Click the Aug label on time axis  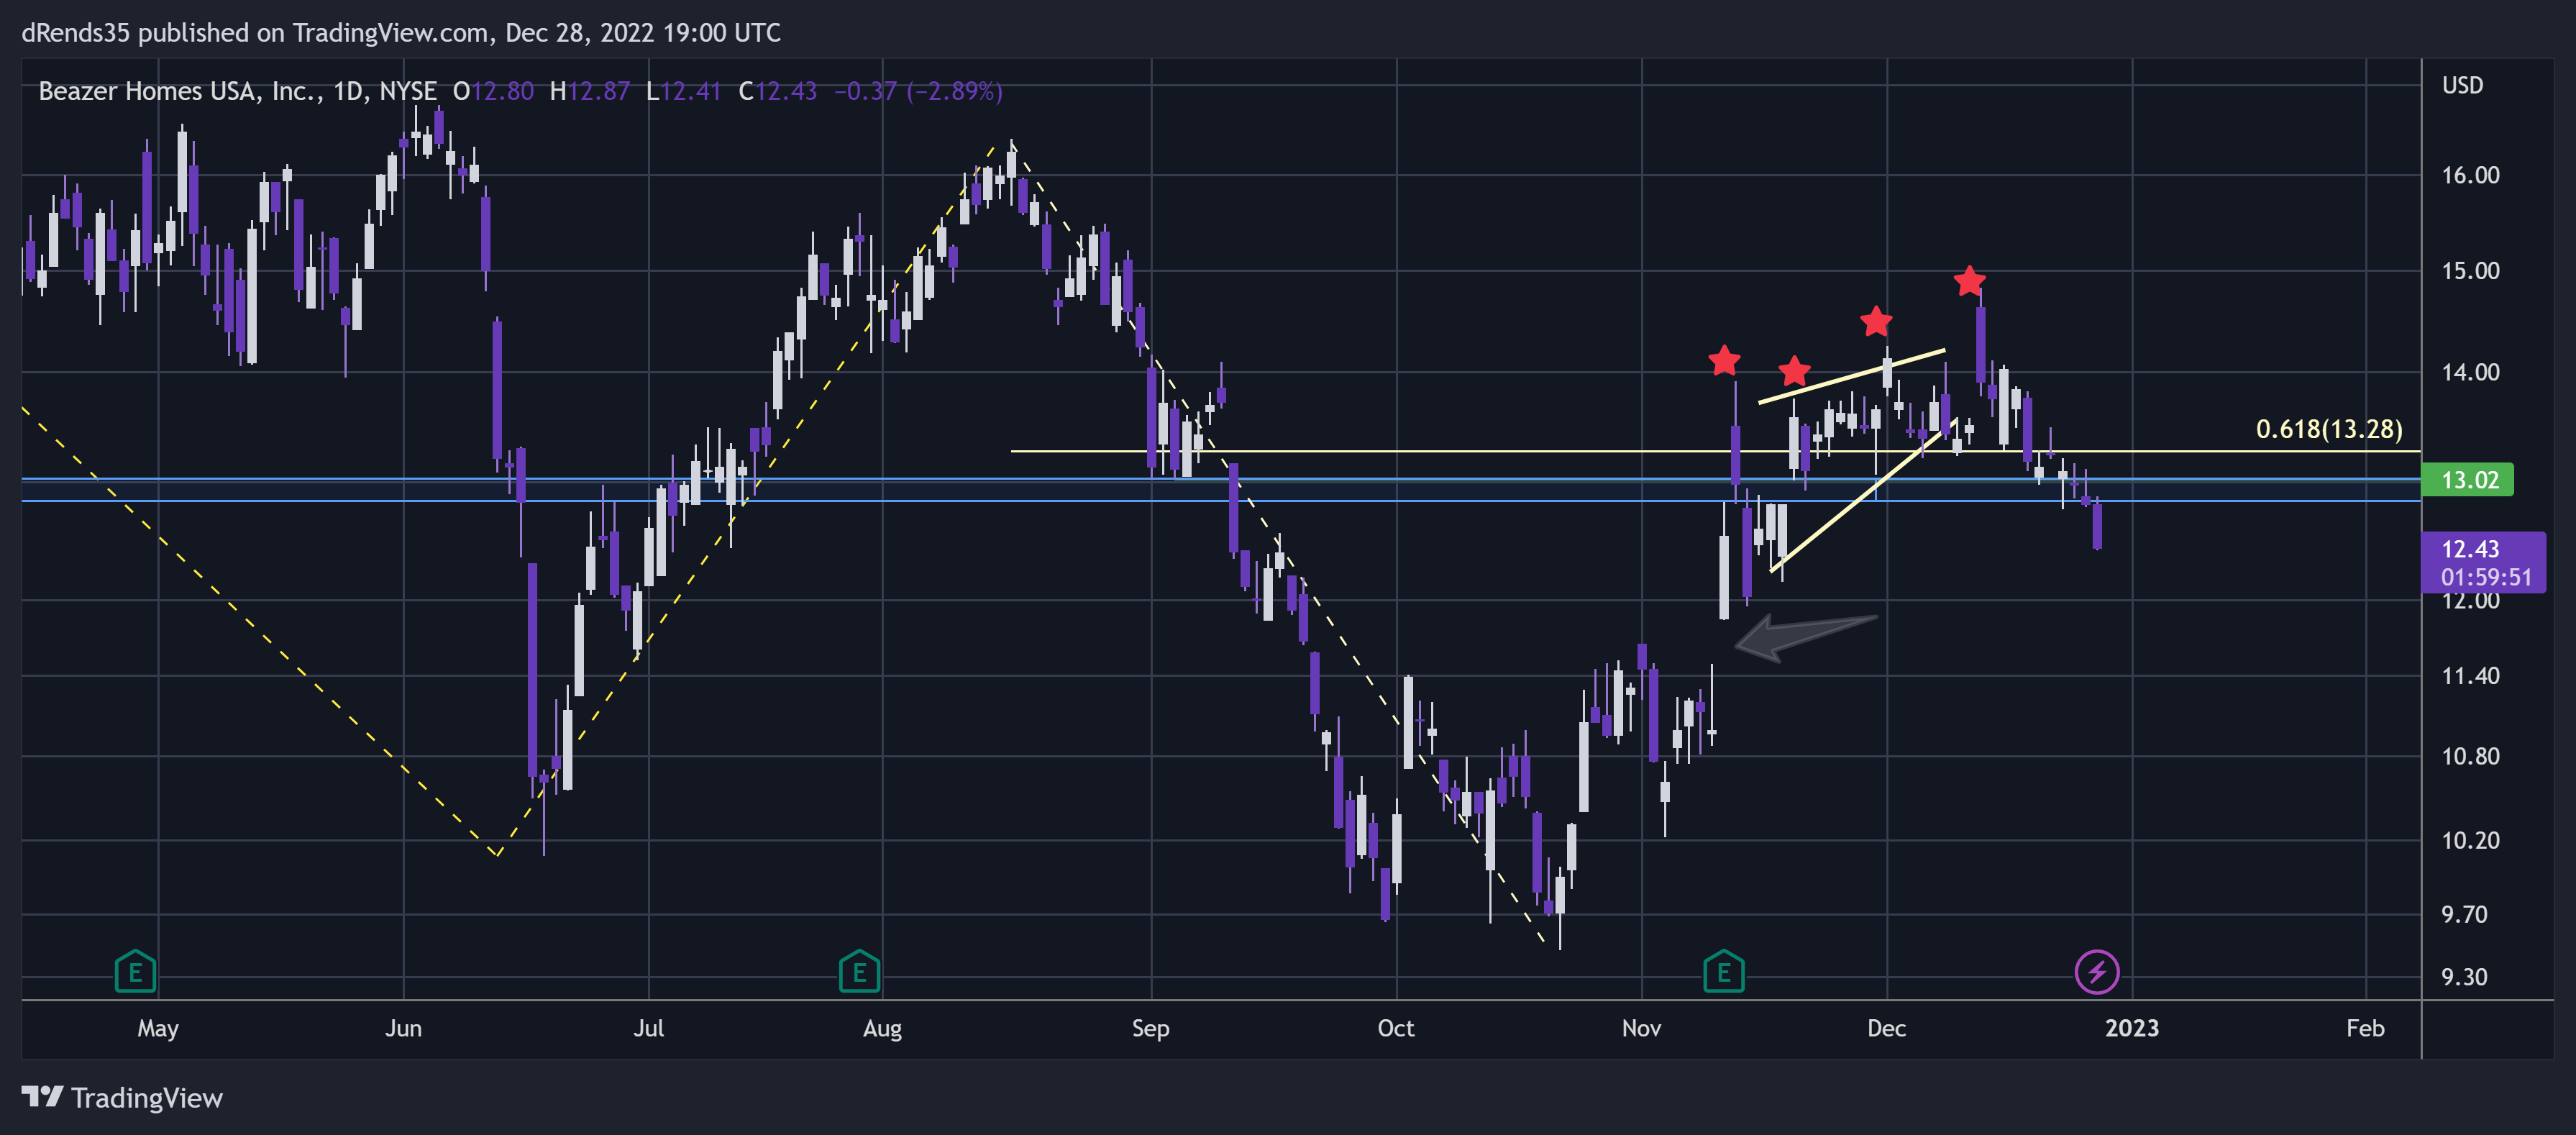point(882,1029)
